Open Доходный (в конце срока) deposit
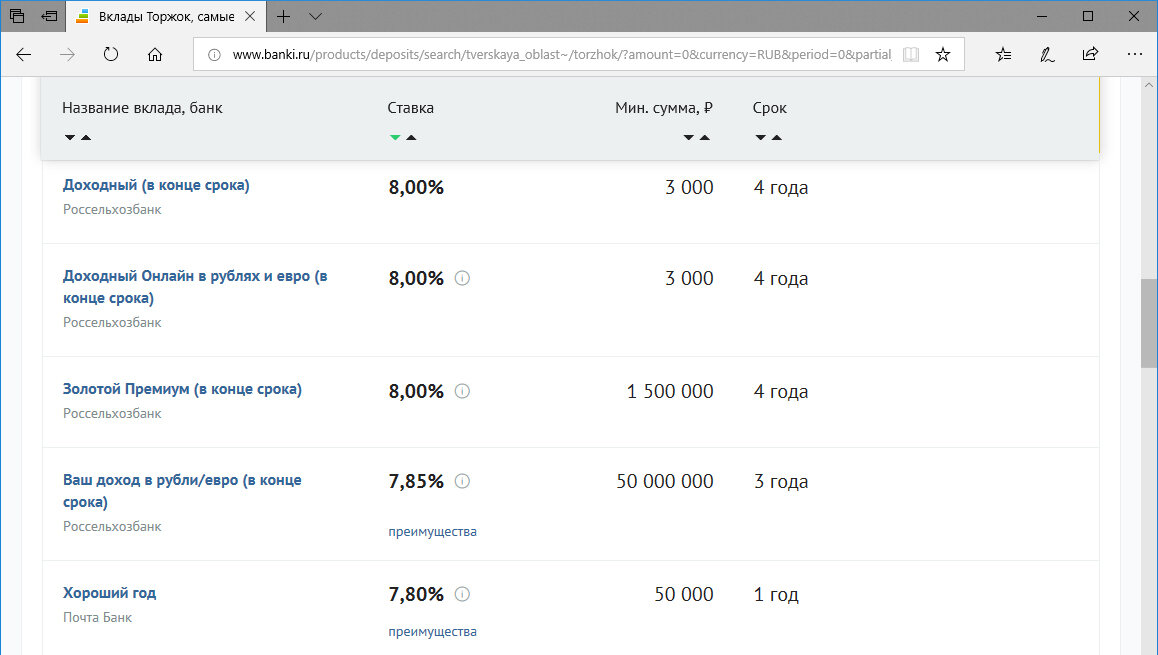The width and height of the screenshot is (1158, 655). click(156, 185)
